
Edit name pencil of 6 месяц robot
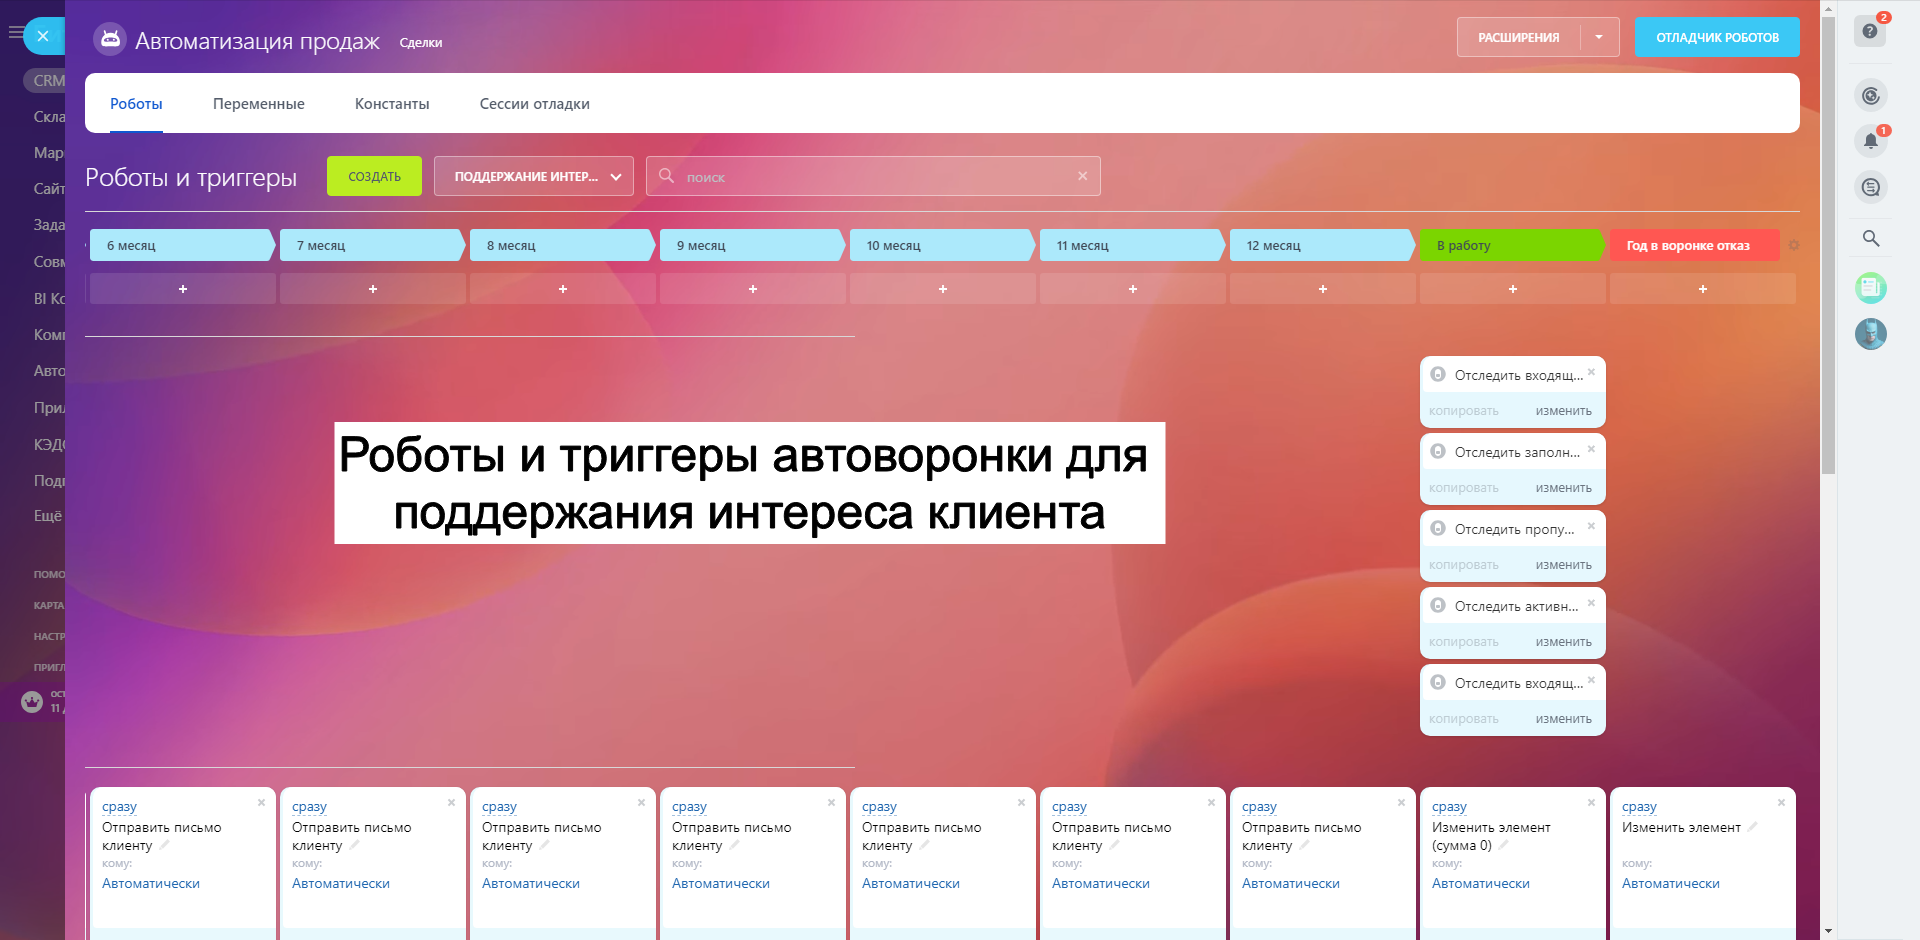pos(165,845)
